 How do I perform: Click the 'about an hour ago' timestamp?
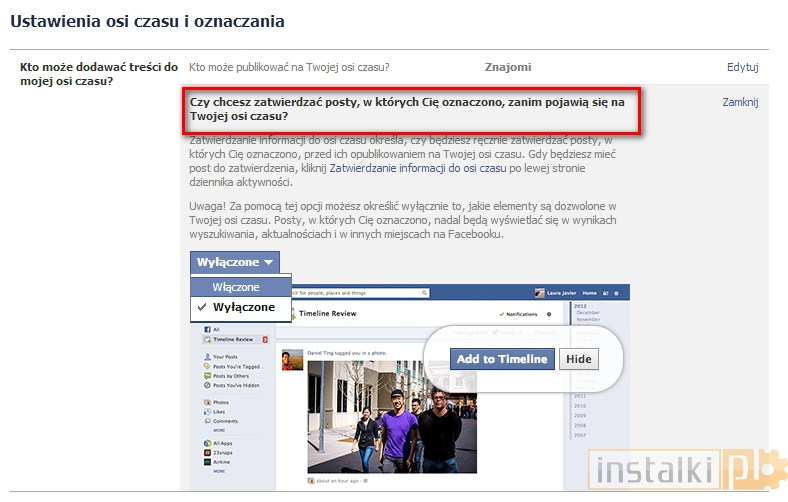tap(339, 481)
